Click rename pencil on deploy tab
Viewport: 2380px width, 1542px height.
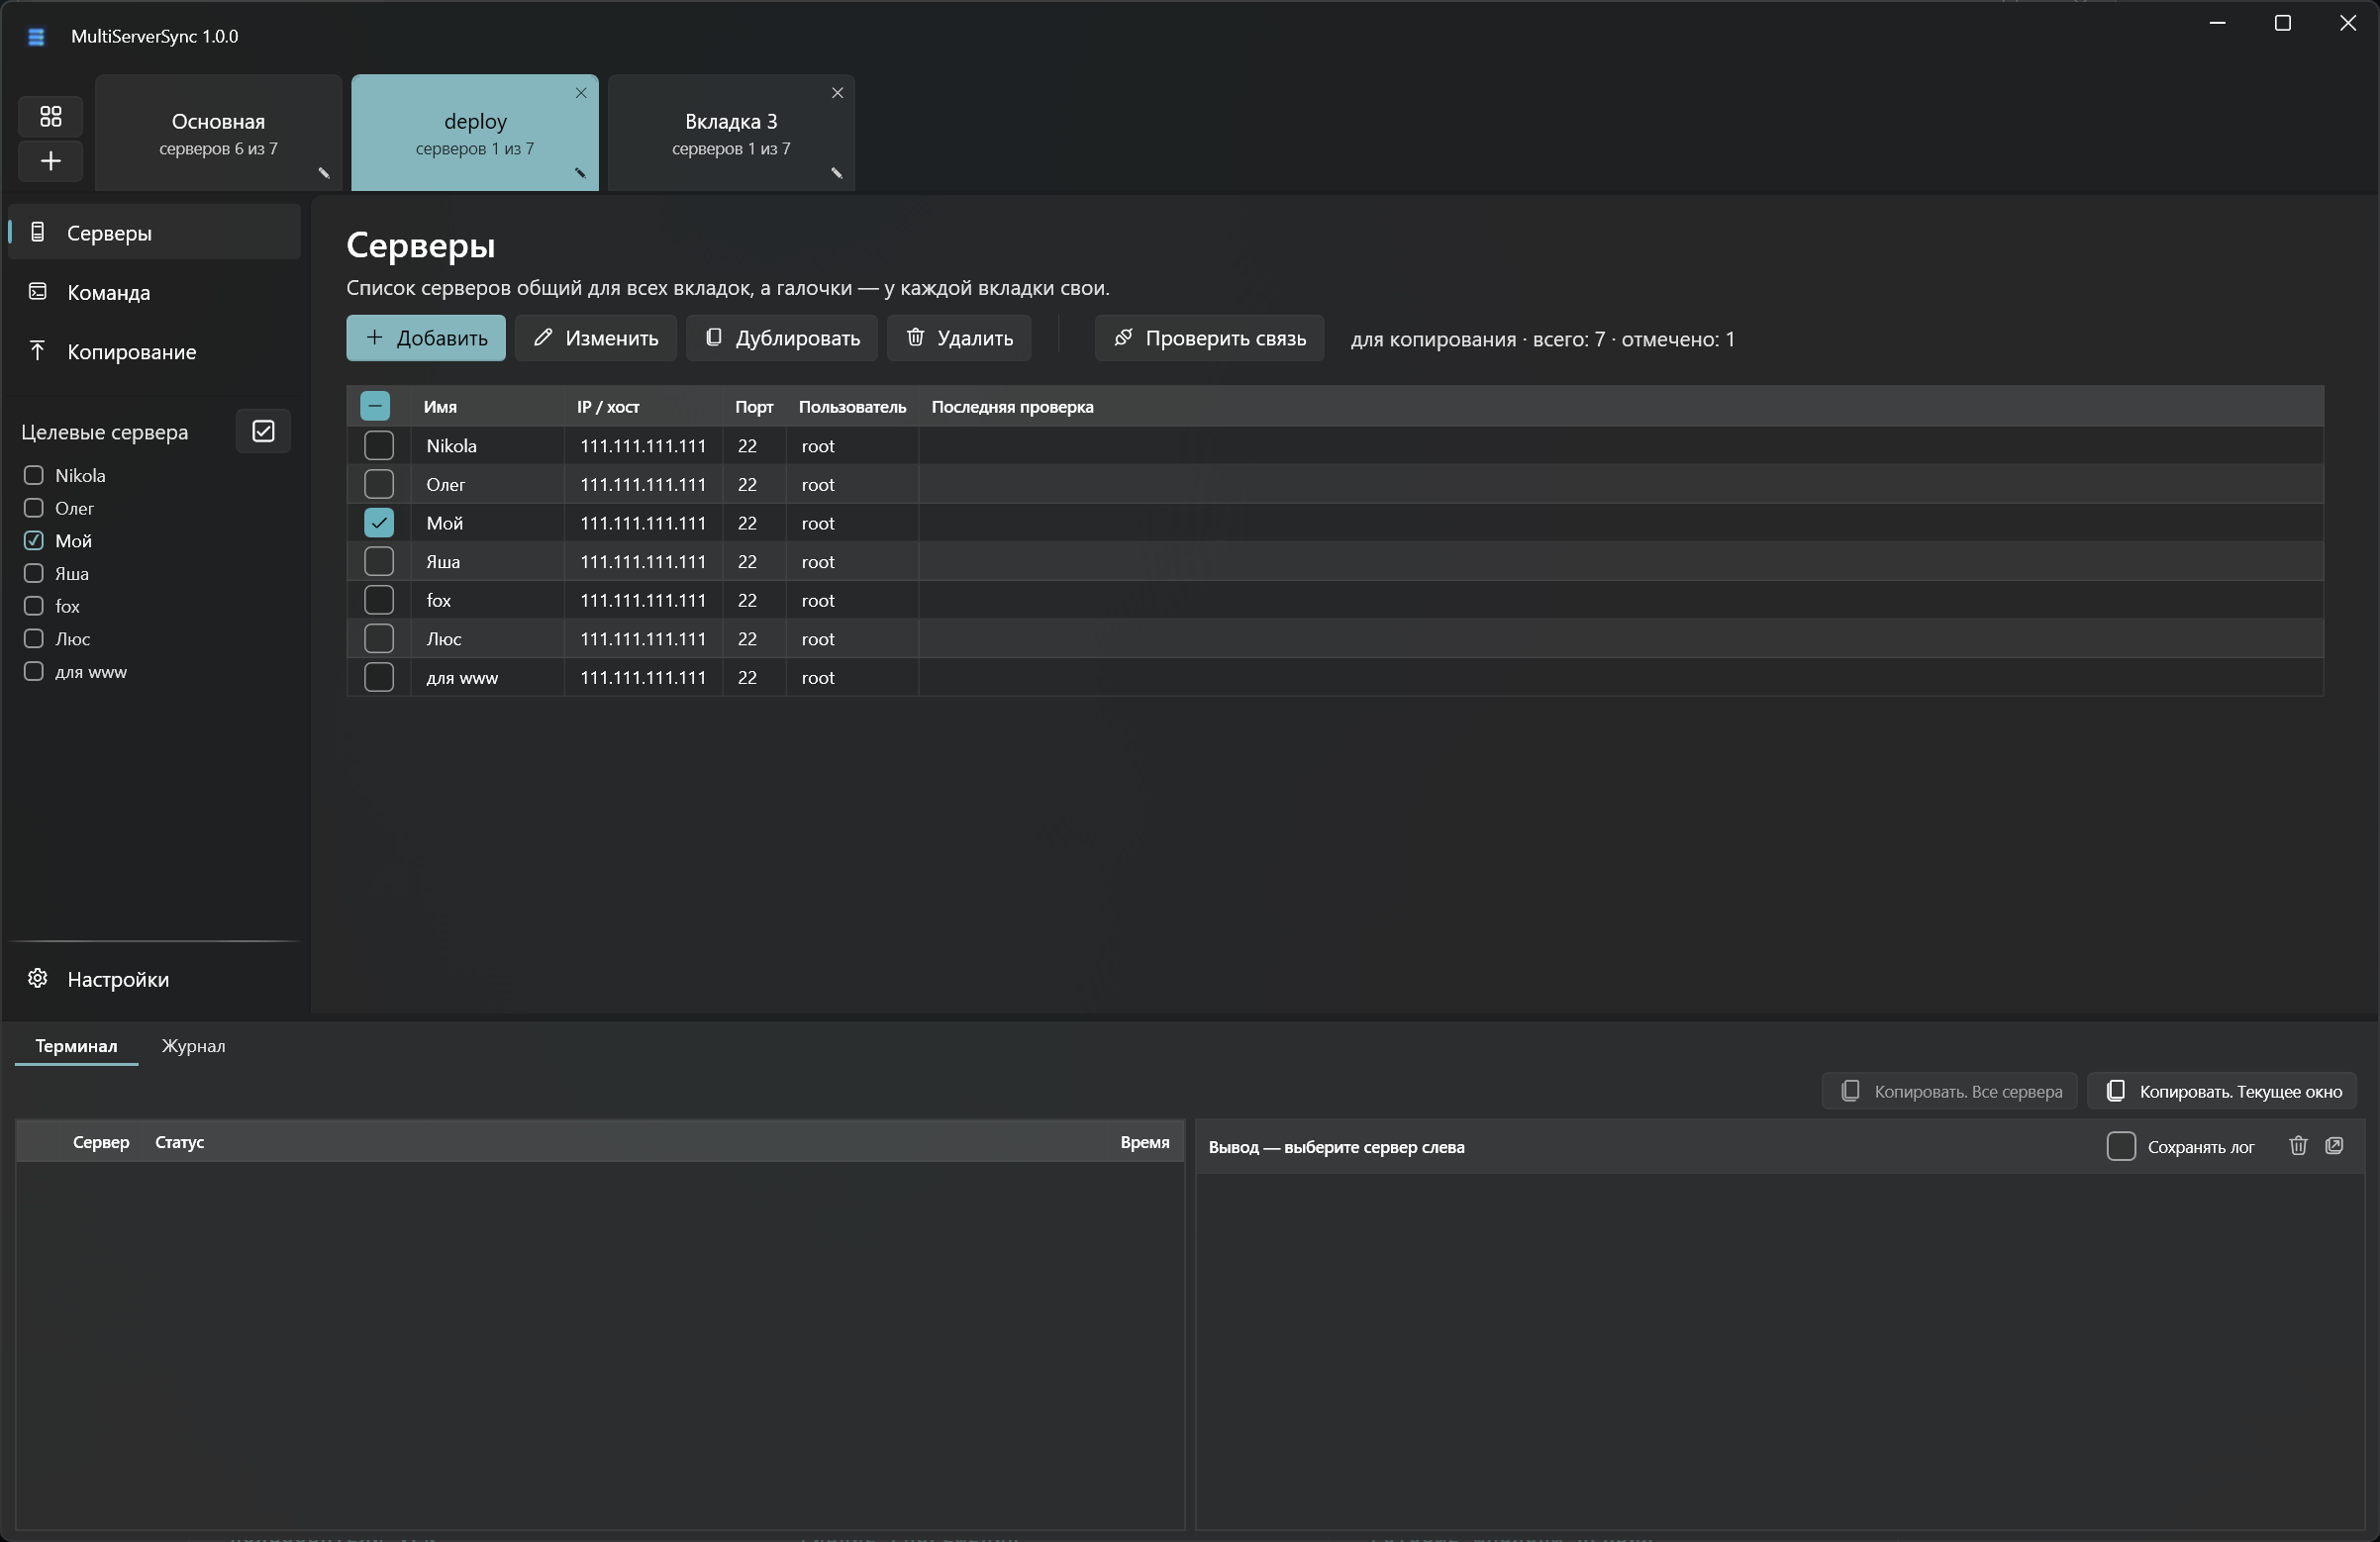580,173
